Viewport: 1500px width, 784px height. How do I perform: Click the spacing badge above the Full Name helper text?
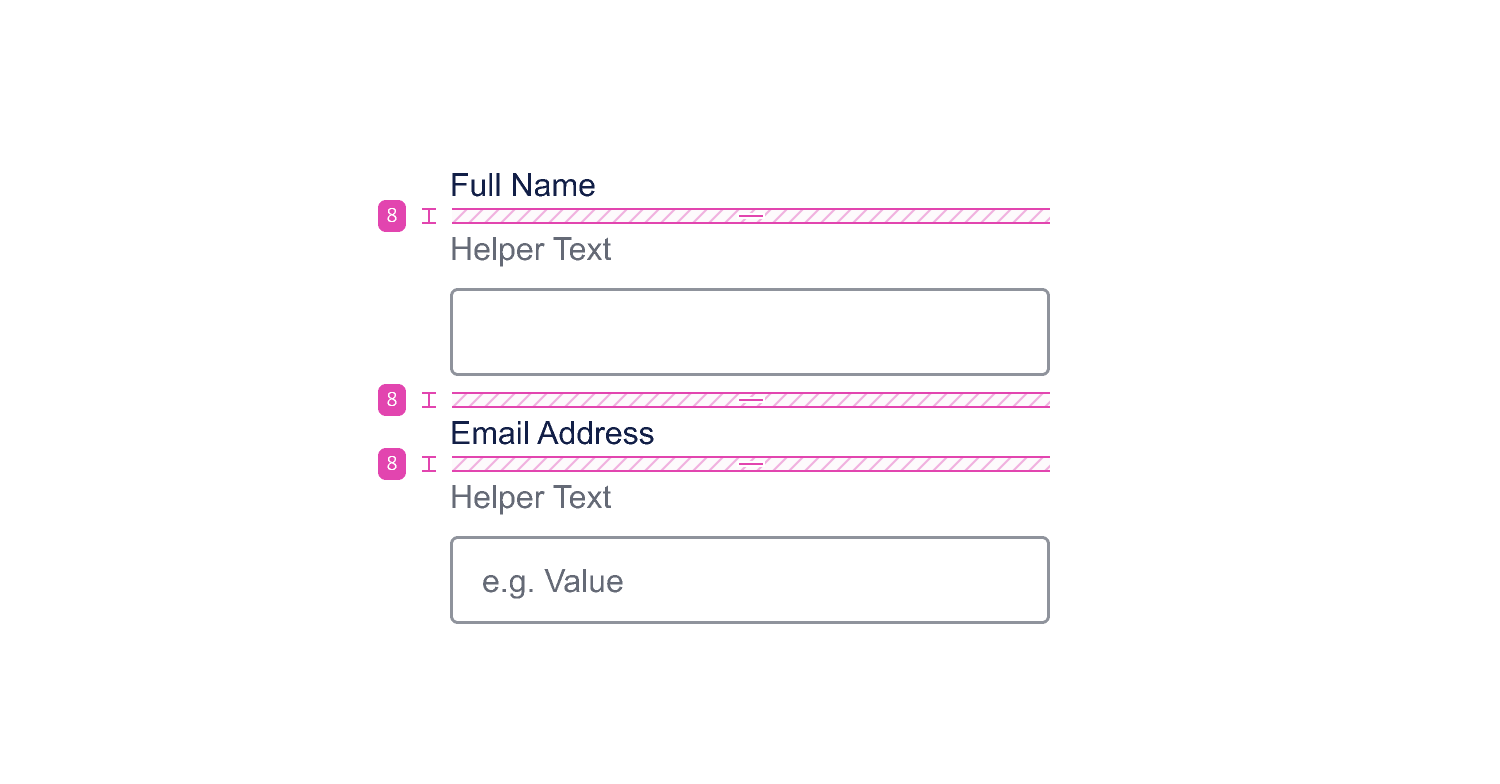(x=392, y=216)
